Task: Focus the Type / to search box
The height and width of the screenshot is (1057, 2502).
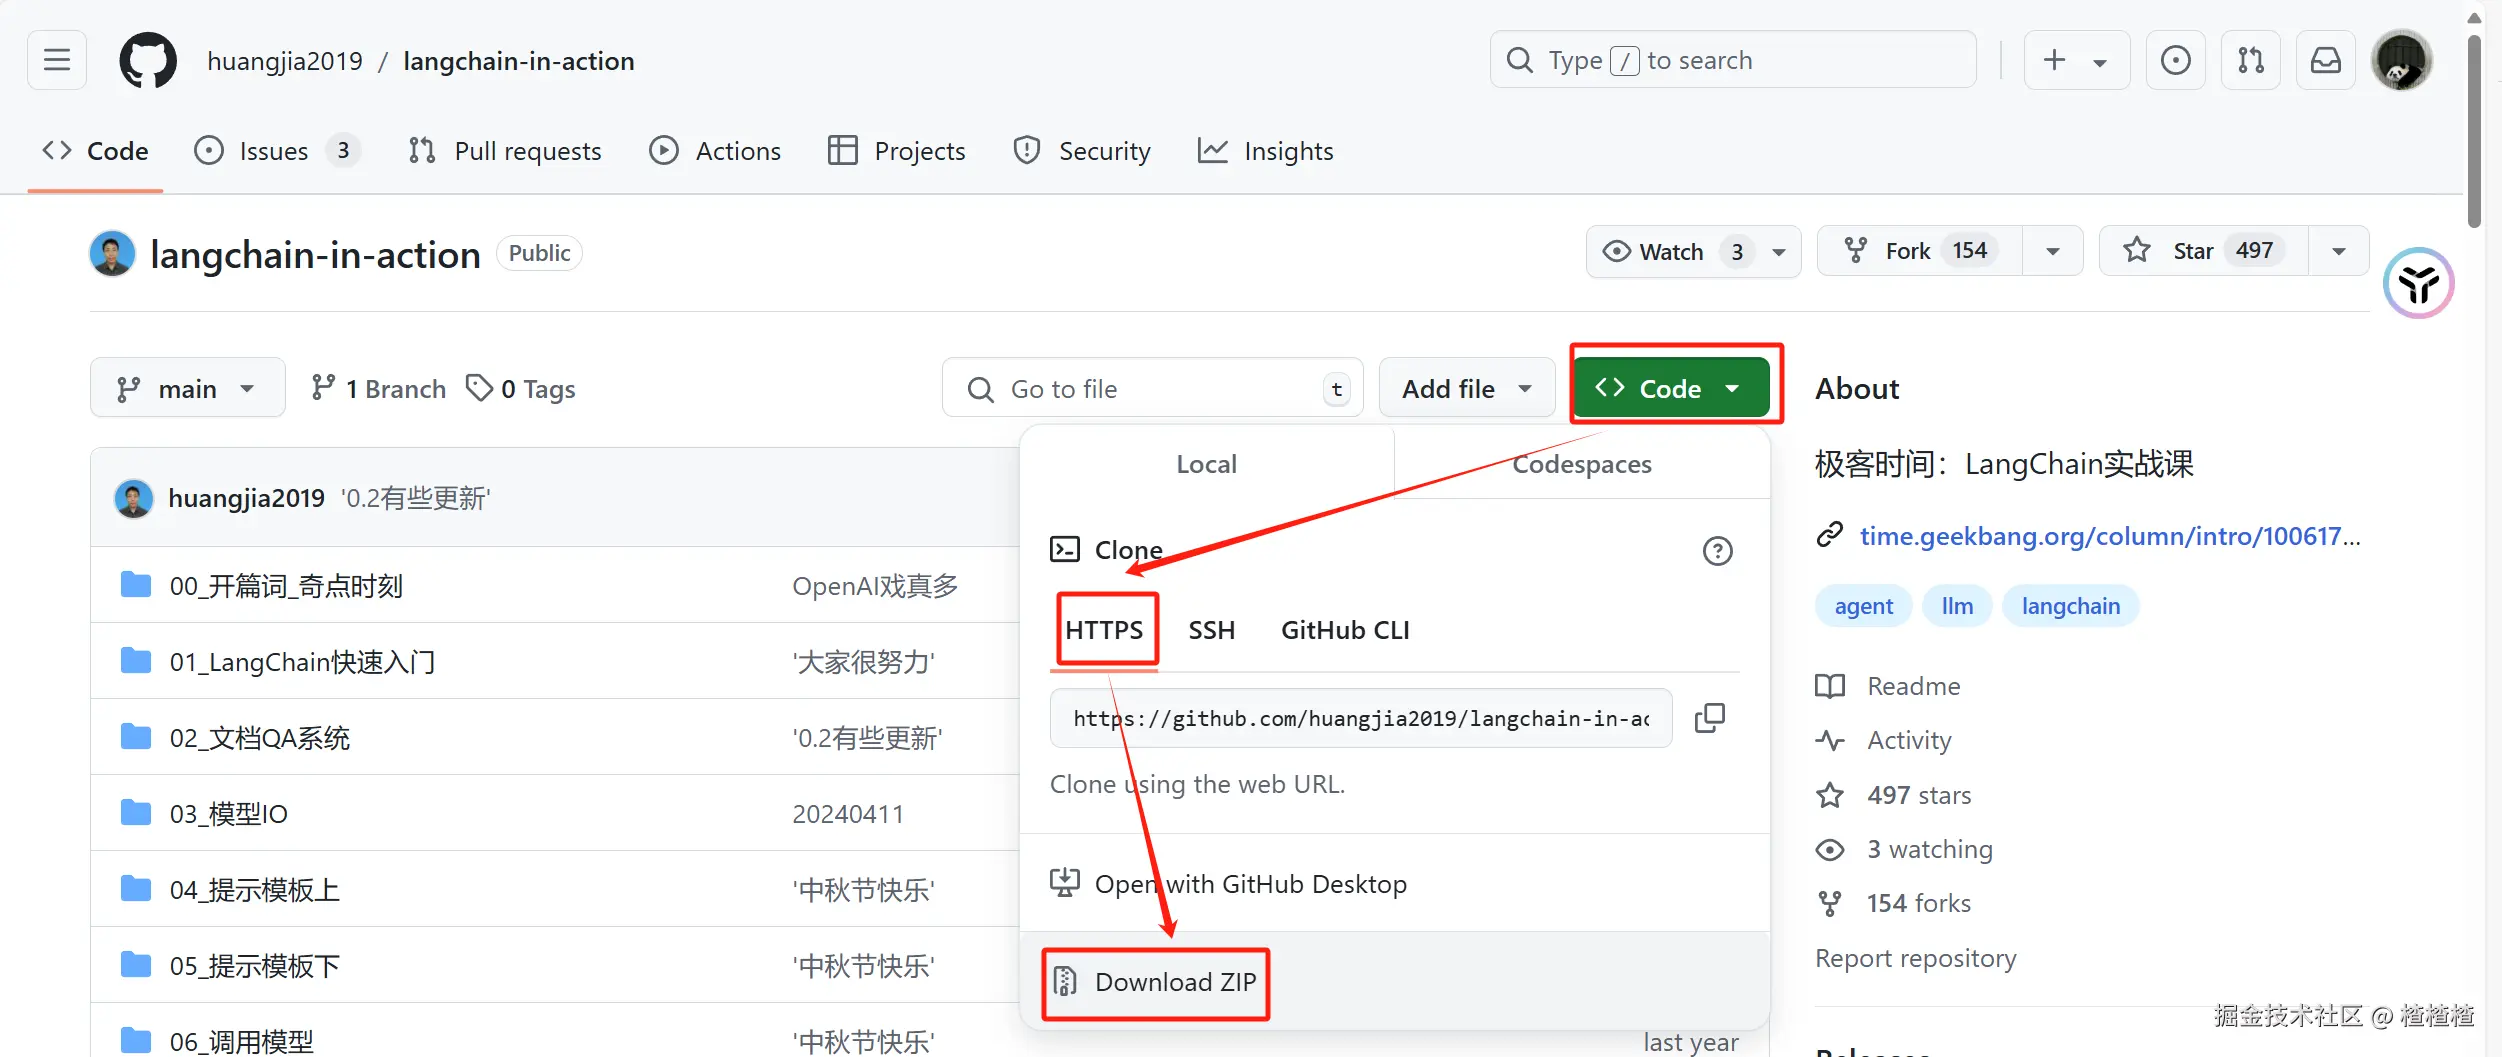Action: point(1733,60)
